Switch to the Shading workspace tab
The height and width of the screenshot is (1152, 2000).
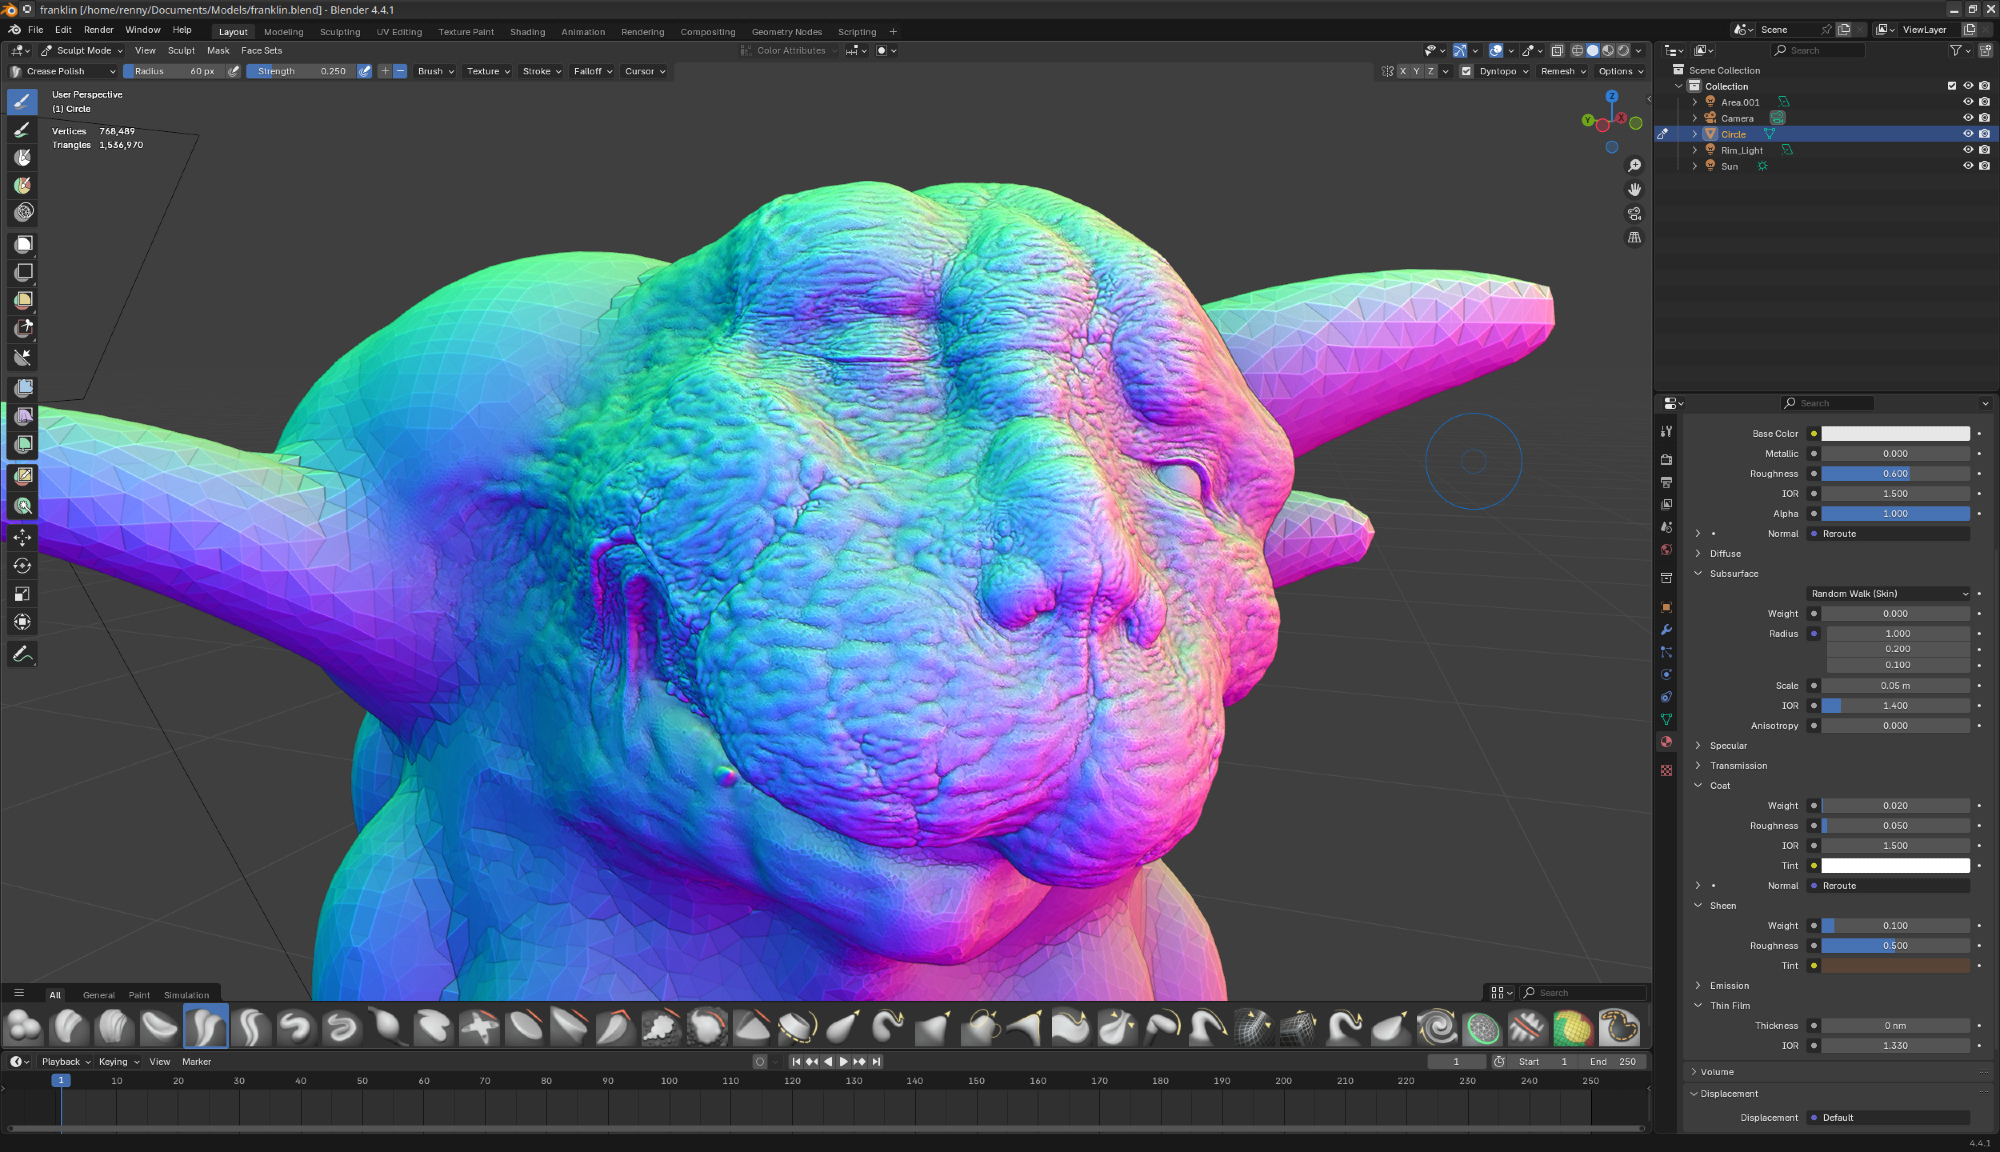(x=527, y=32)
